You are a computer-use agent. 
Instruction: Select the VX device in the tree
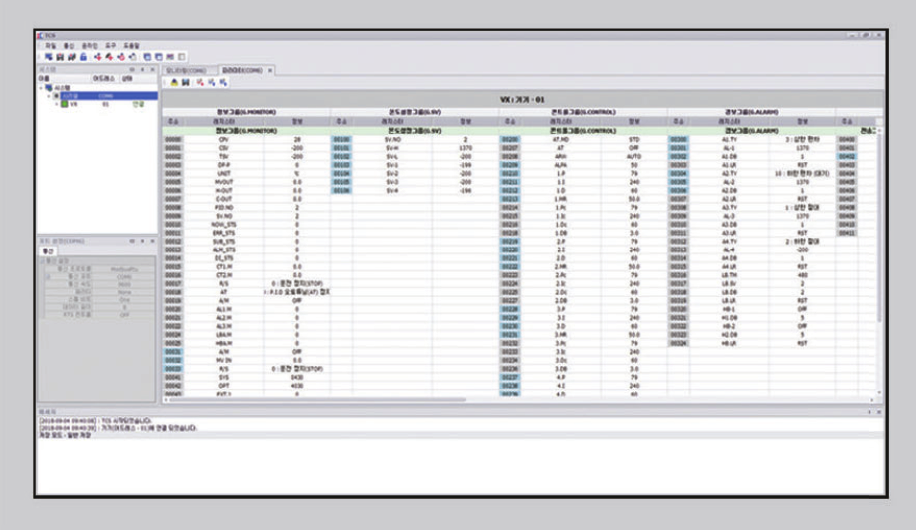(73, 103)
